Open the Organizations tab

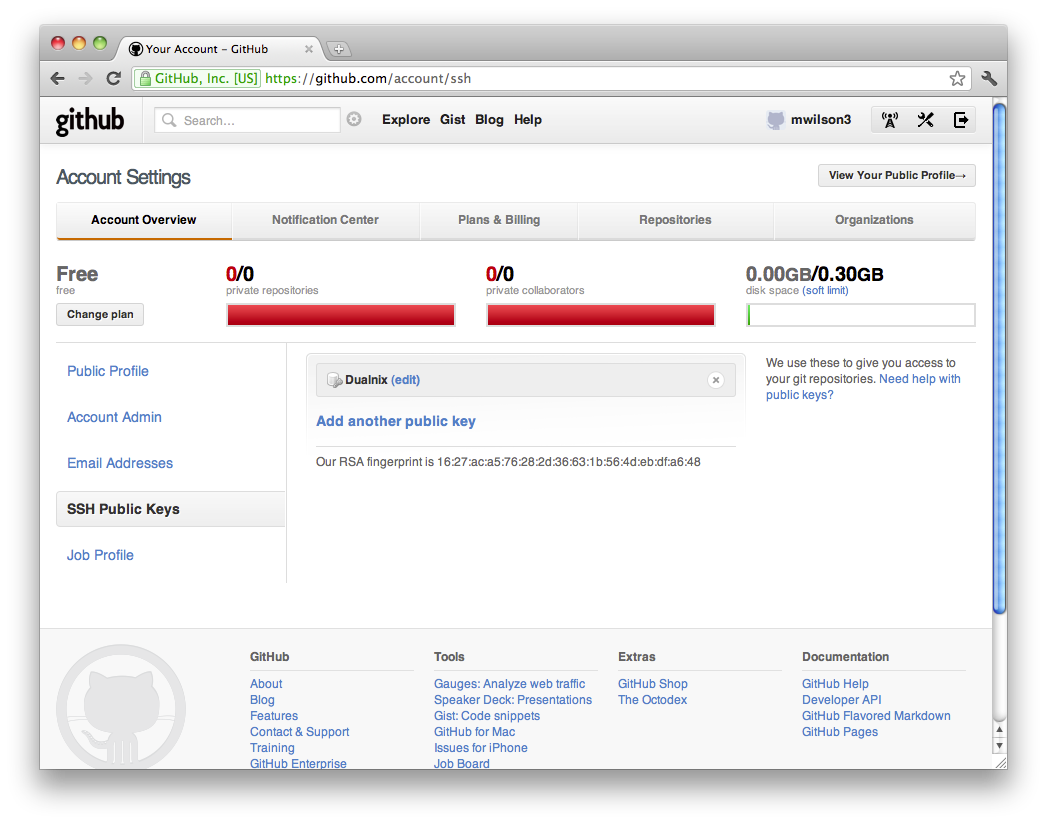coord(874,220)
